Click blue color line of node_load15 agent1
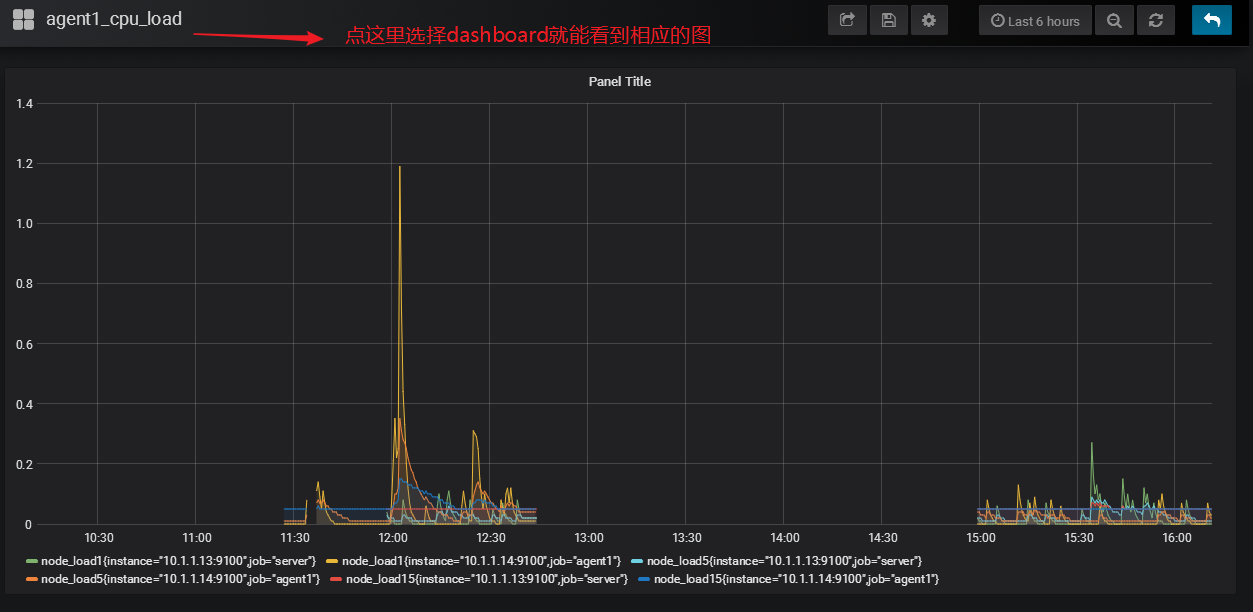Viewport: 1253px width, 612px height. pos(644,580)
